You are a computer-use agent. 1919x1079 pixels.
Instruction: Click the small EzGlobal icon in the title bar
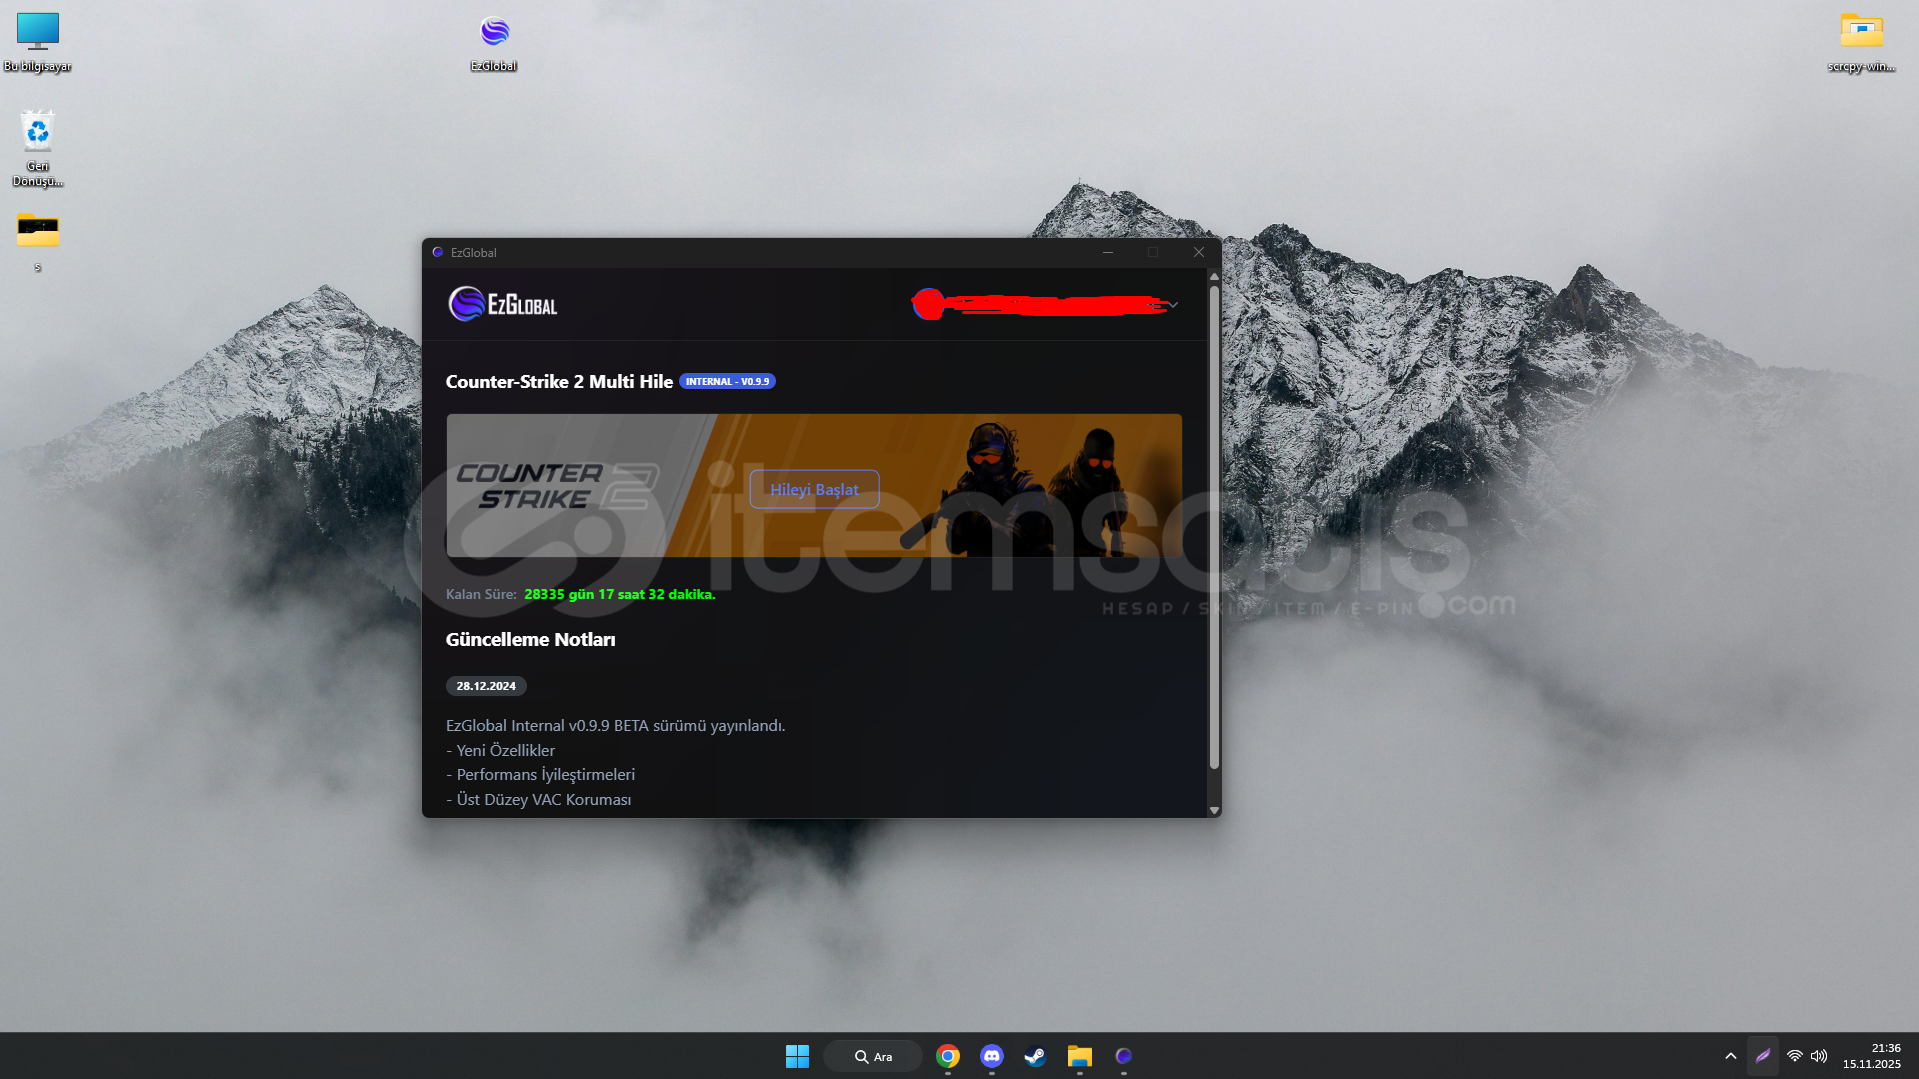tap(437, 252)
